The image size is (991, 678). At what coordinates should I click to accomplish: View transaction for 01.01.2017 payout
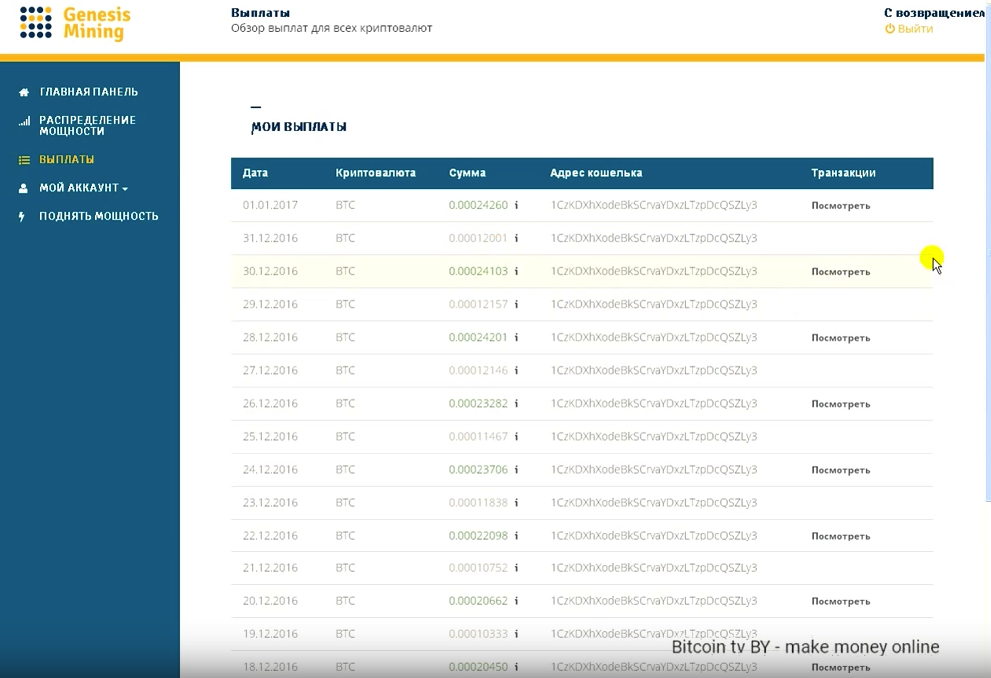point(840,206)
